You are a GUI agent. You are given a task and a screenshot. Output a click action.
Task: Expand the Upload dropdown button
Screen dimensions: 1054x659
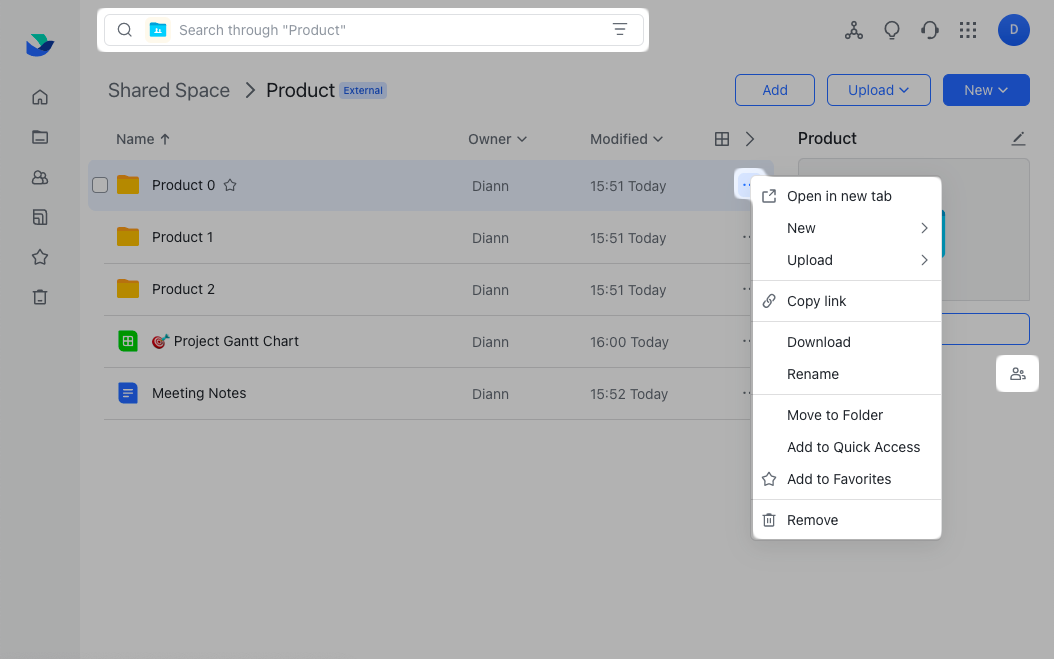pyautogui.click(x=878, y=90)
